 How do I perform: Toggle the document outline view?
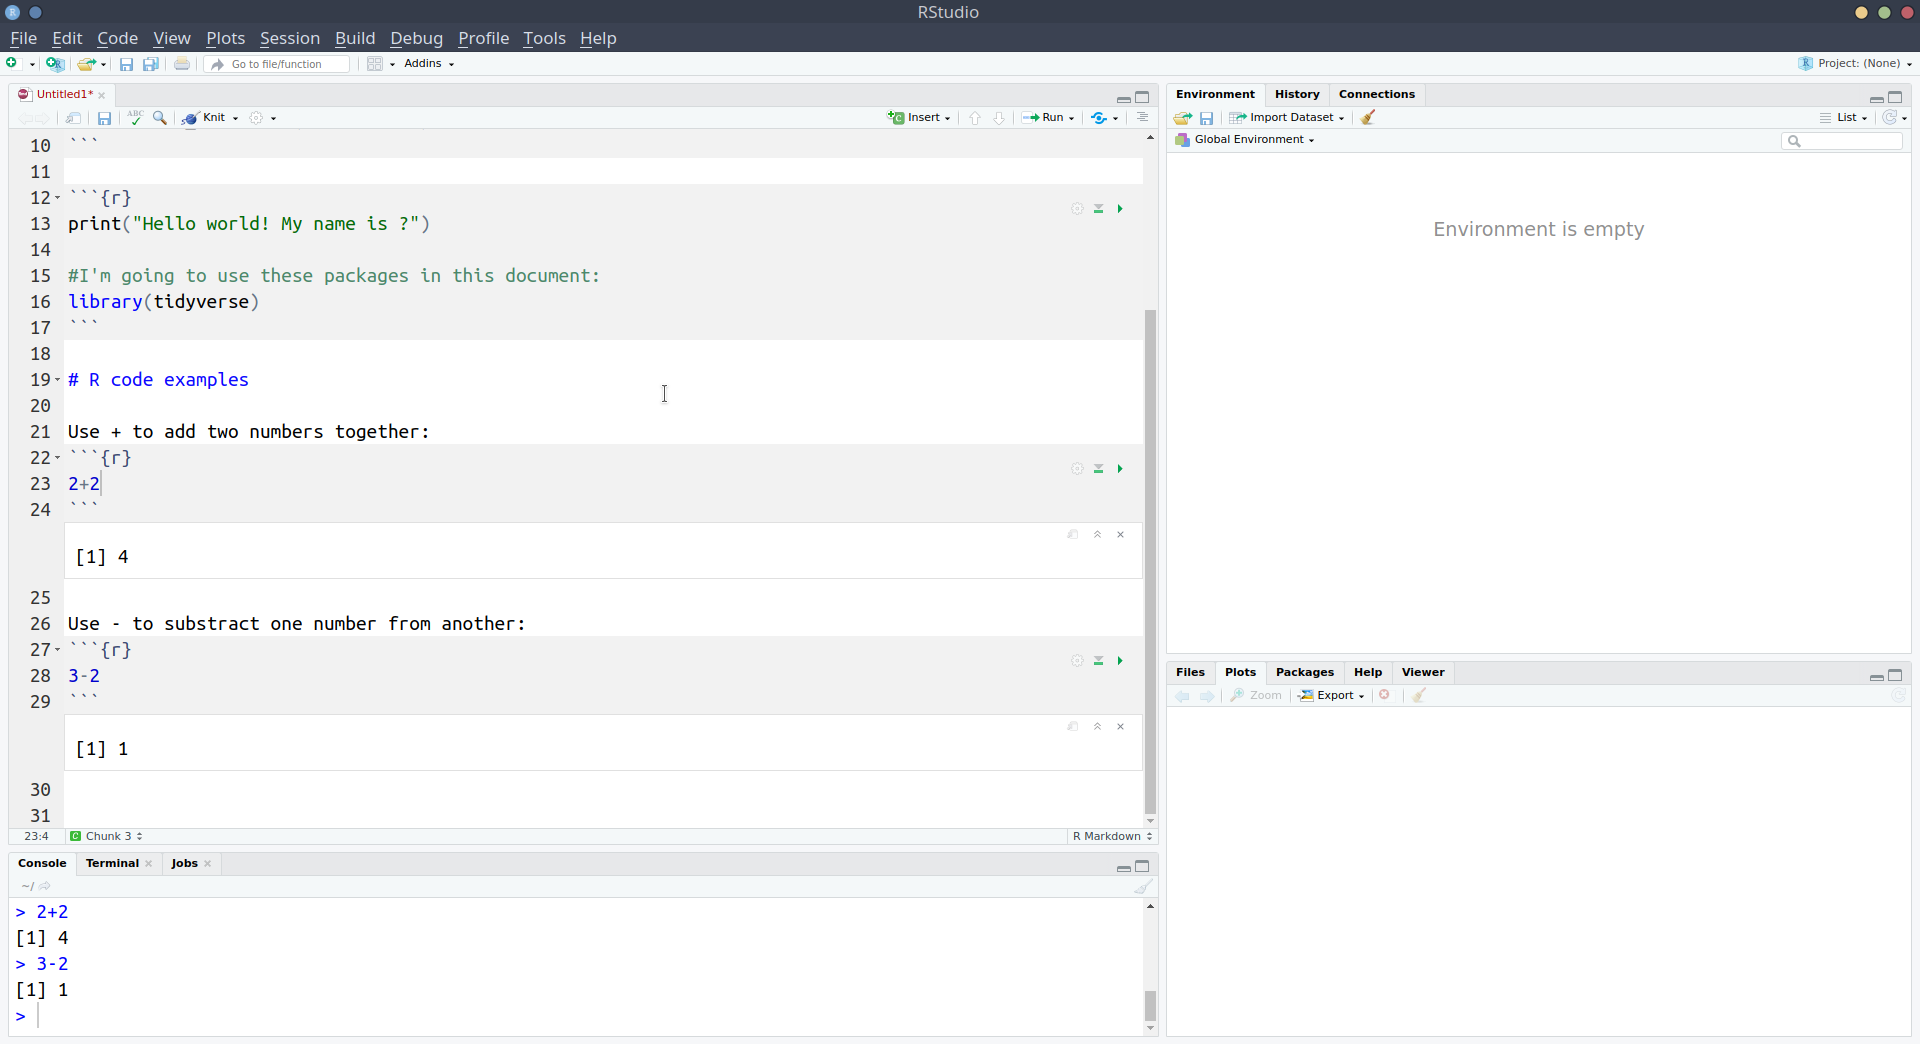pyautogui.click(x=1142, y=118)
